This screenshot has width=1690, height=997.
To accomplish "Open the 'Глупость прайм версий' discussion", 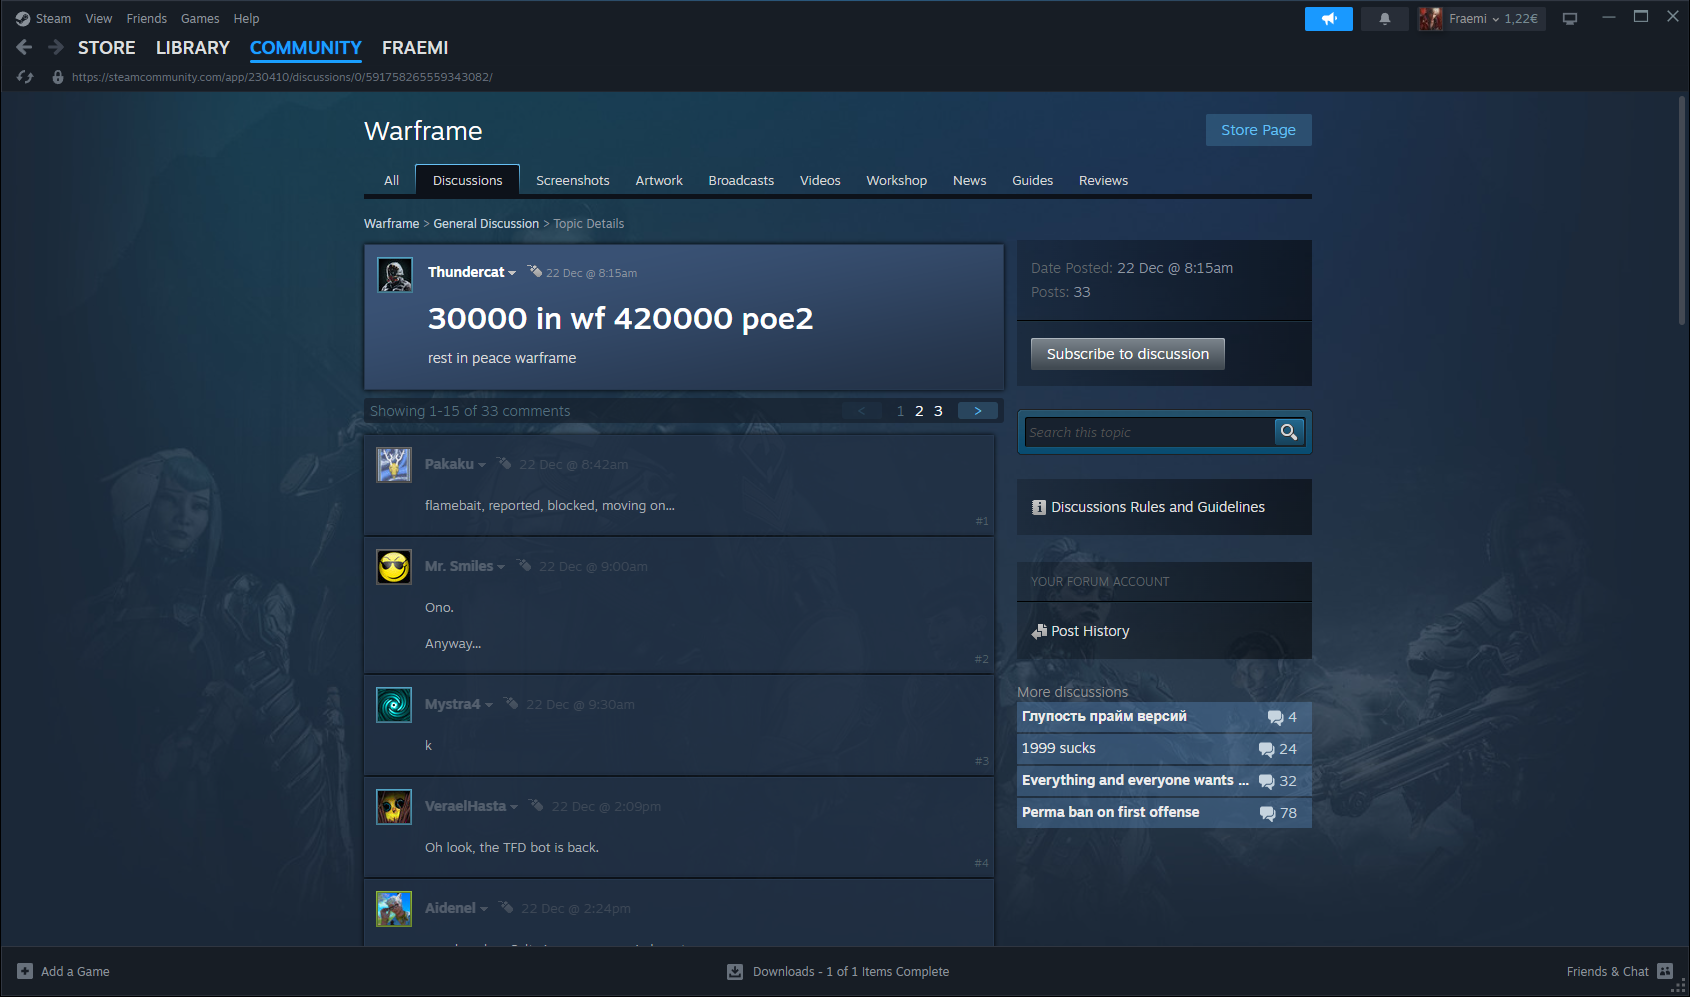I will 1164,716.
